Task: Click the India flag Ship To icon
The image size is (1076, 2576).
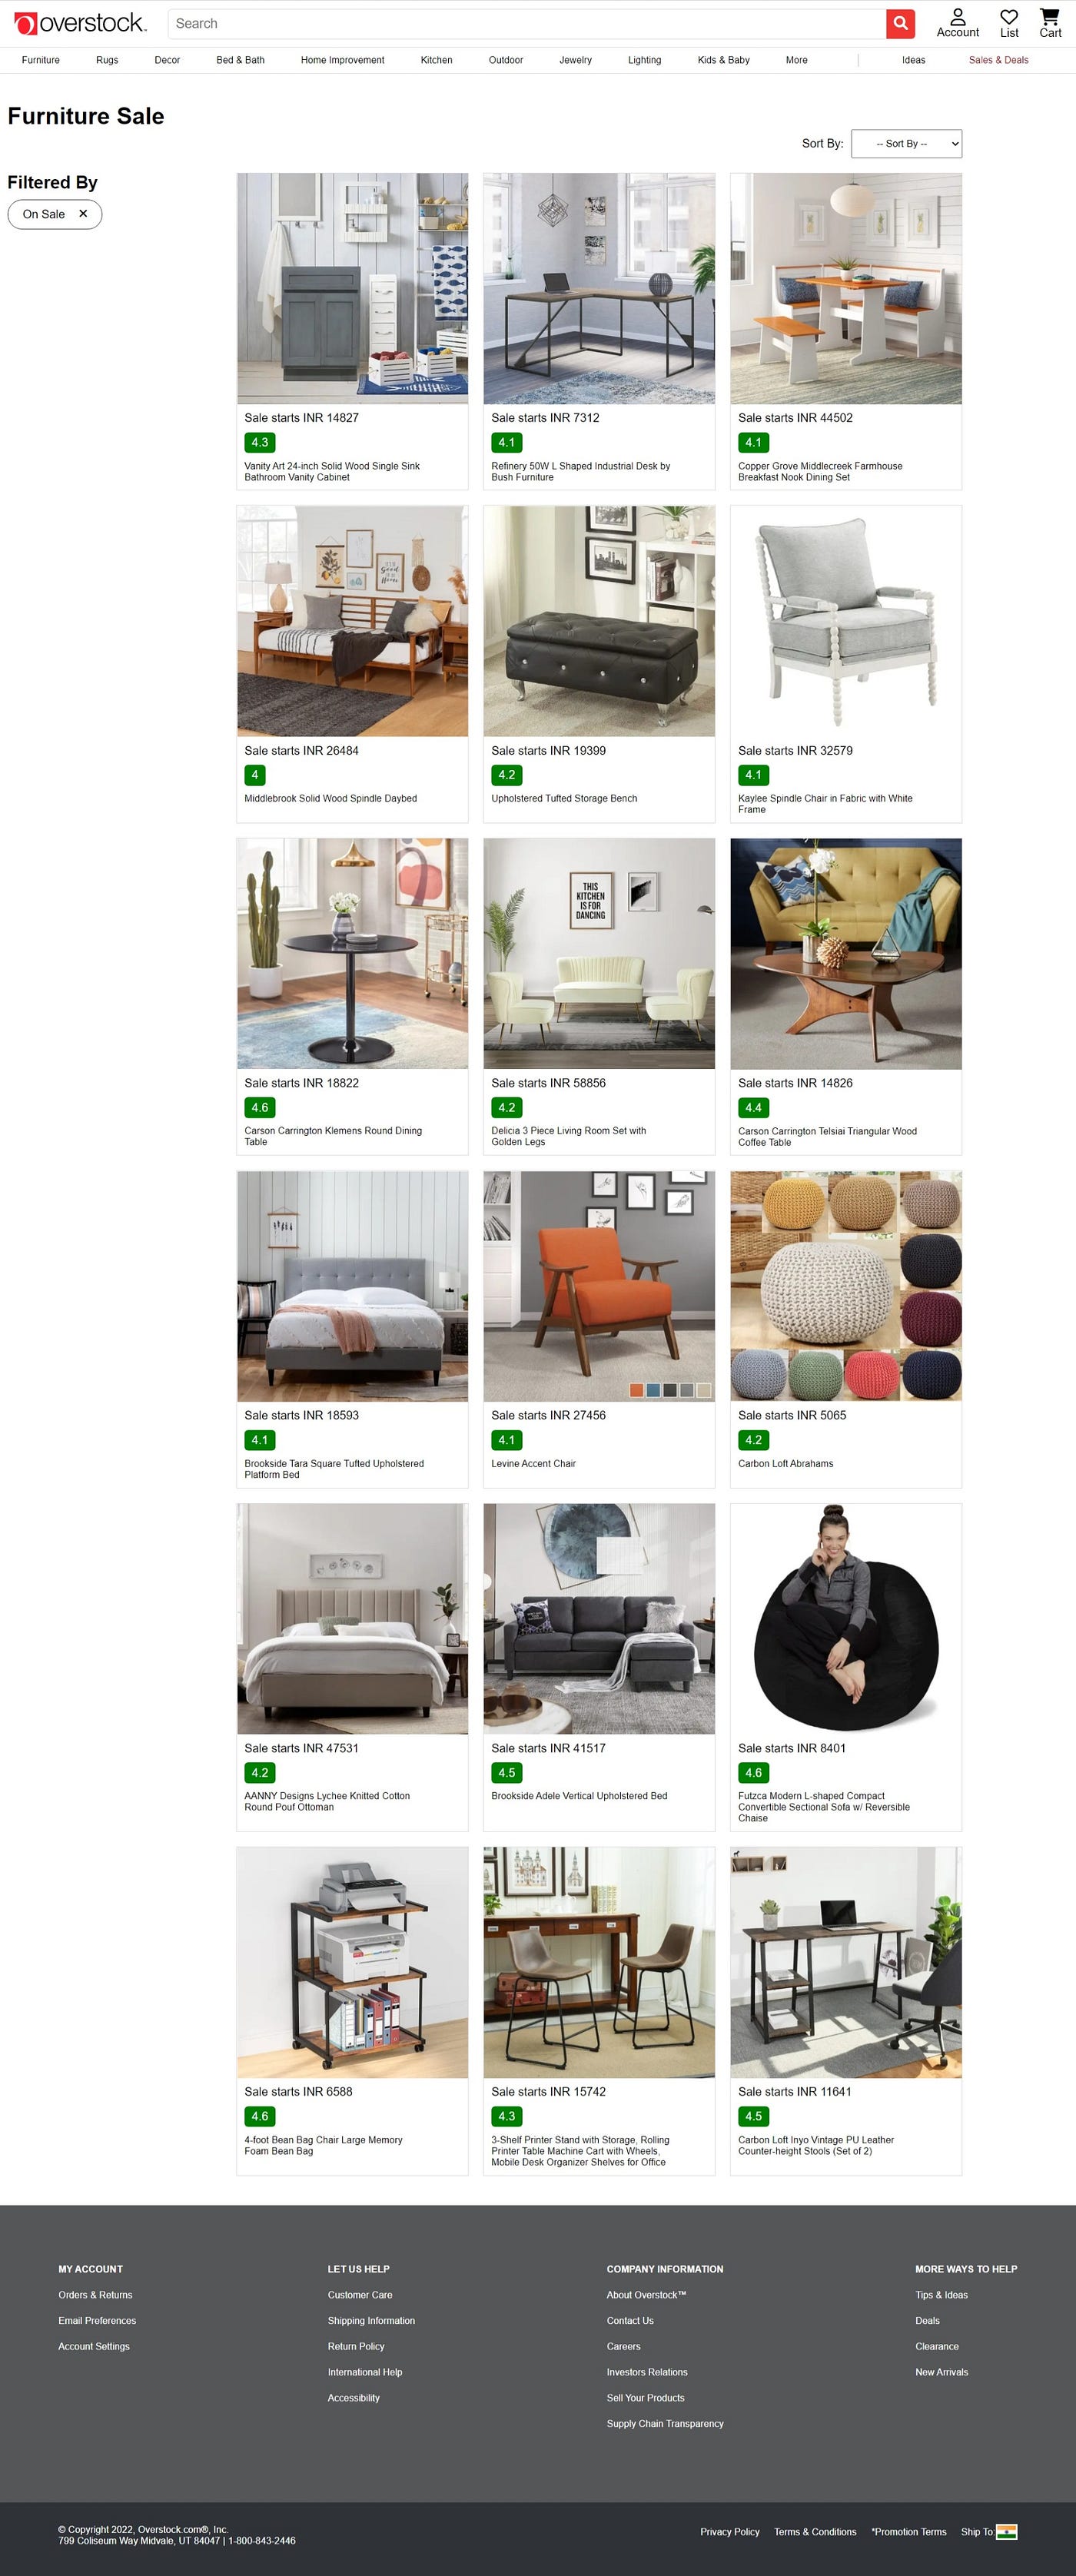Action: [1007, 2531]
